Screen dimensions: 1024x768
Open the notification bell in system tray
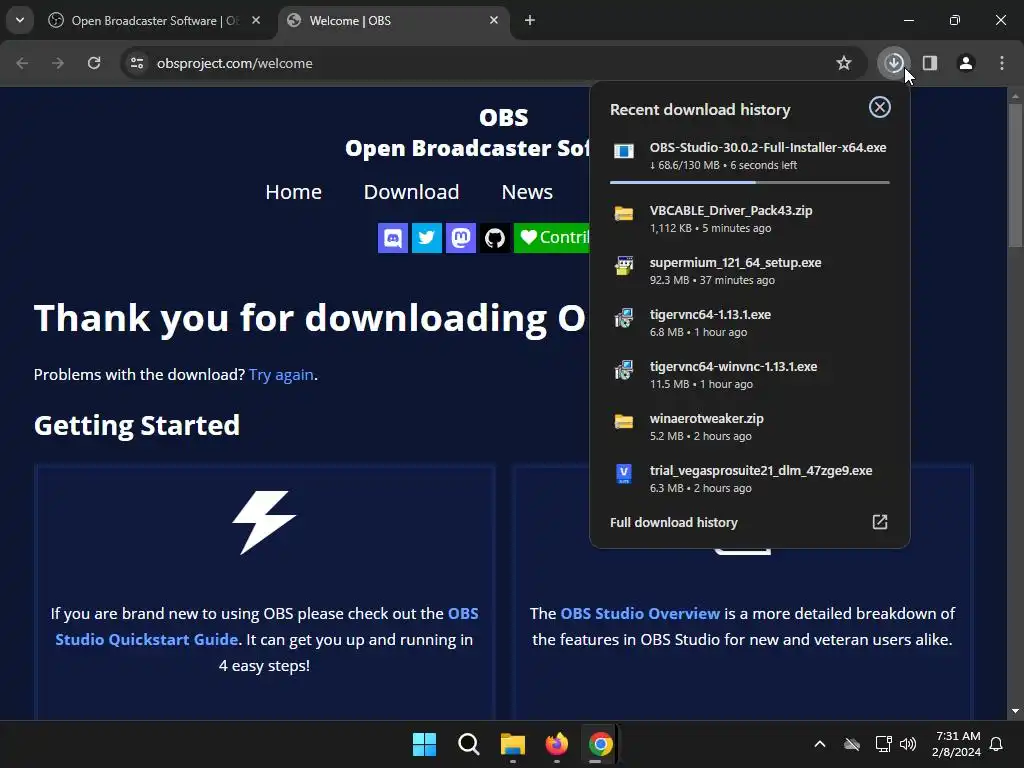coord(997,744)
